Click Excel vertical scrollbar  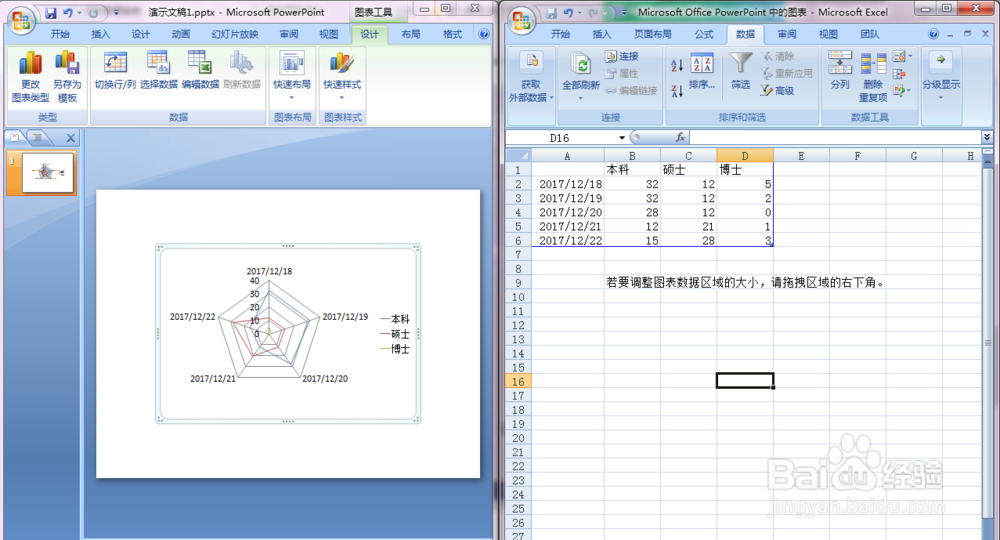tap(987, 344)
